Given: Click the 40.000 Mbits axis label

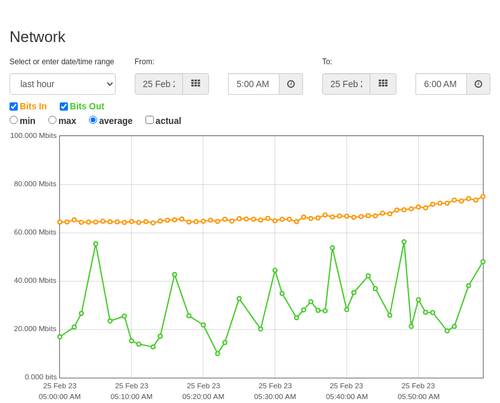Looking at the screenshot, I should click(35, 281).
